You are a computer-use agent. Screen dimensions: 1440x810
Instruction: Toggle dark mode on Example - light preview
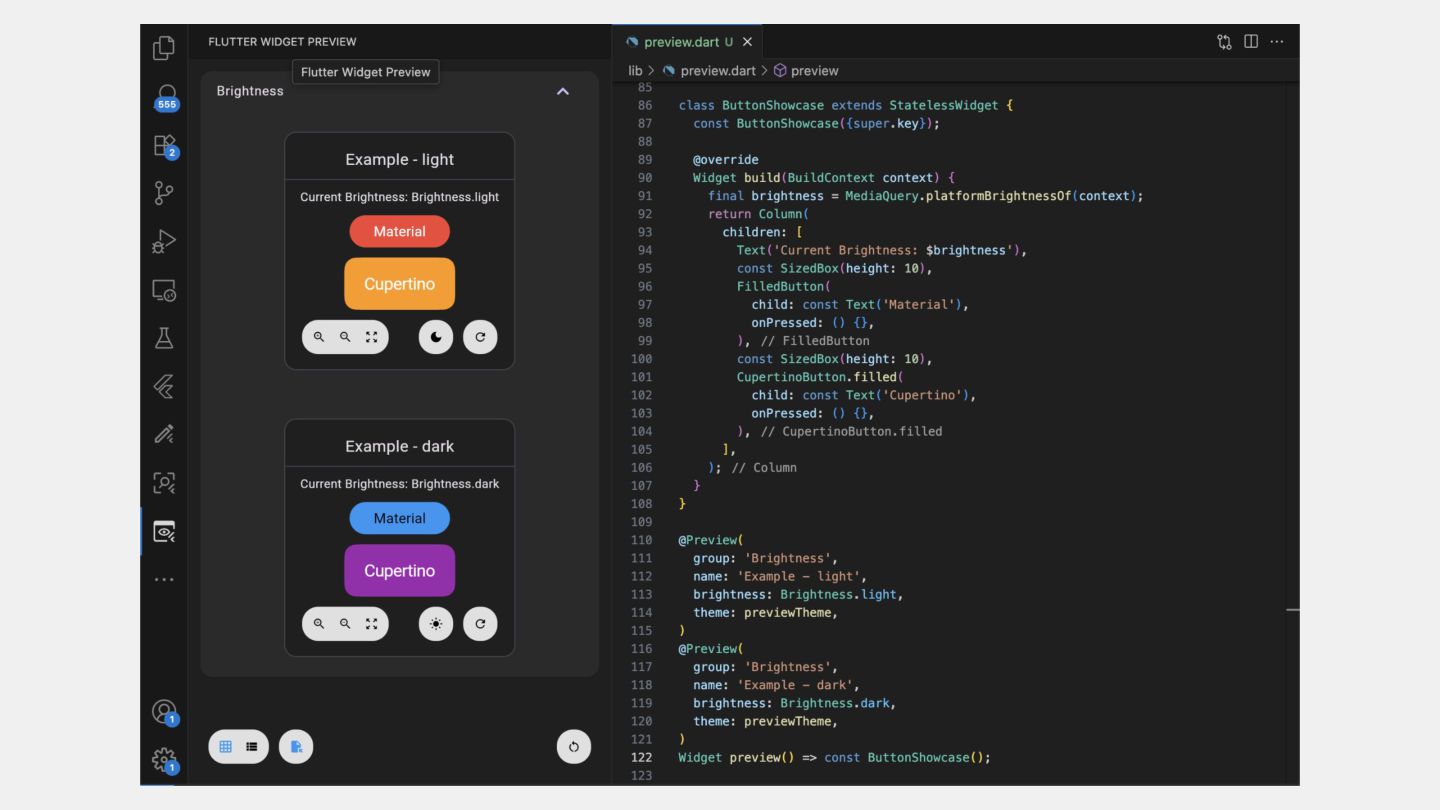coord(436,337)
